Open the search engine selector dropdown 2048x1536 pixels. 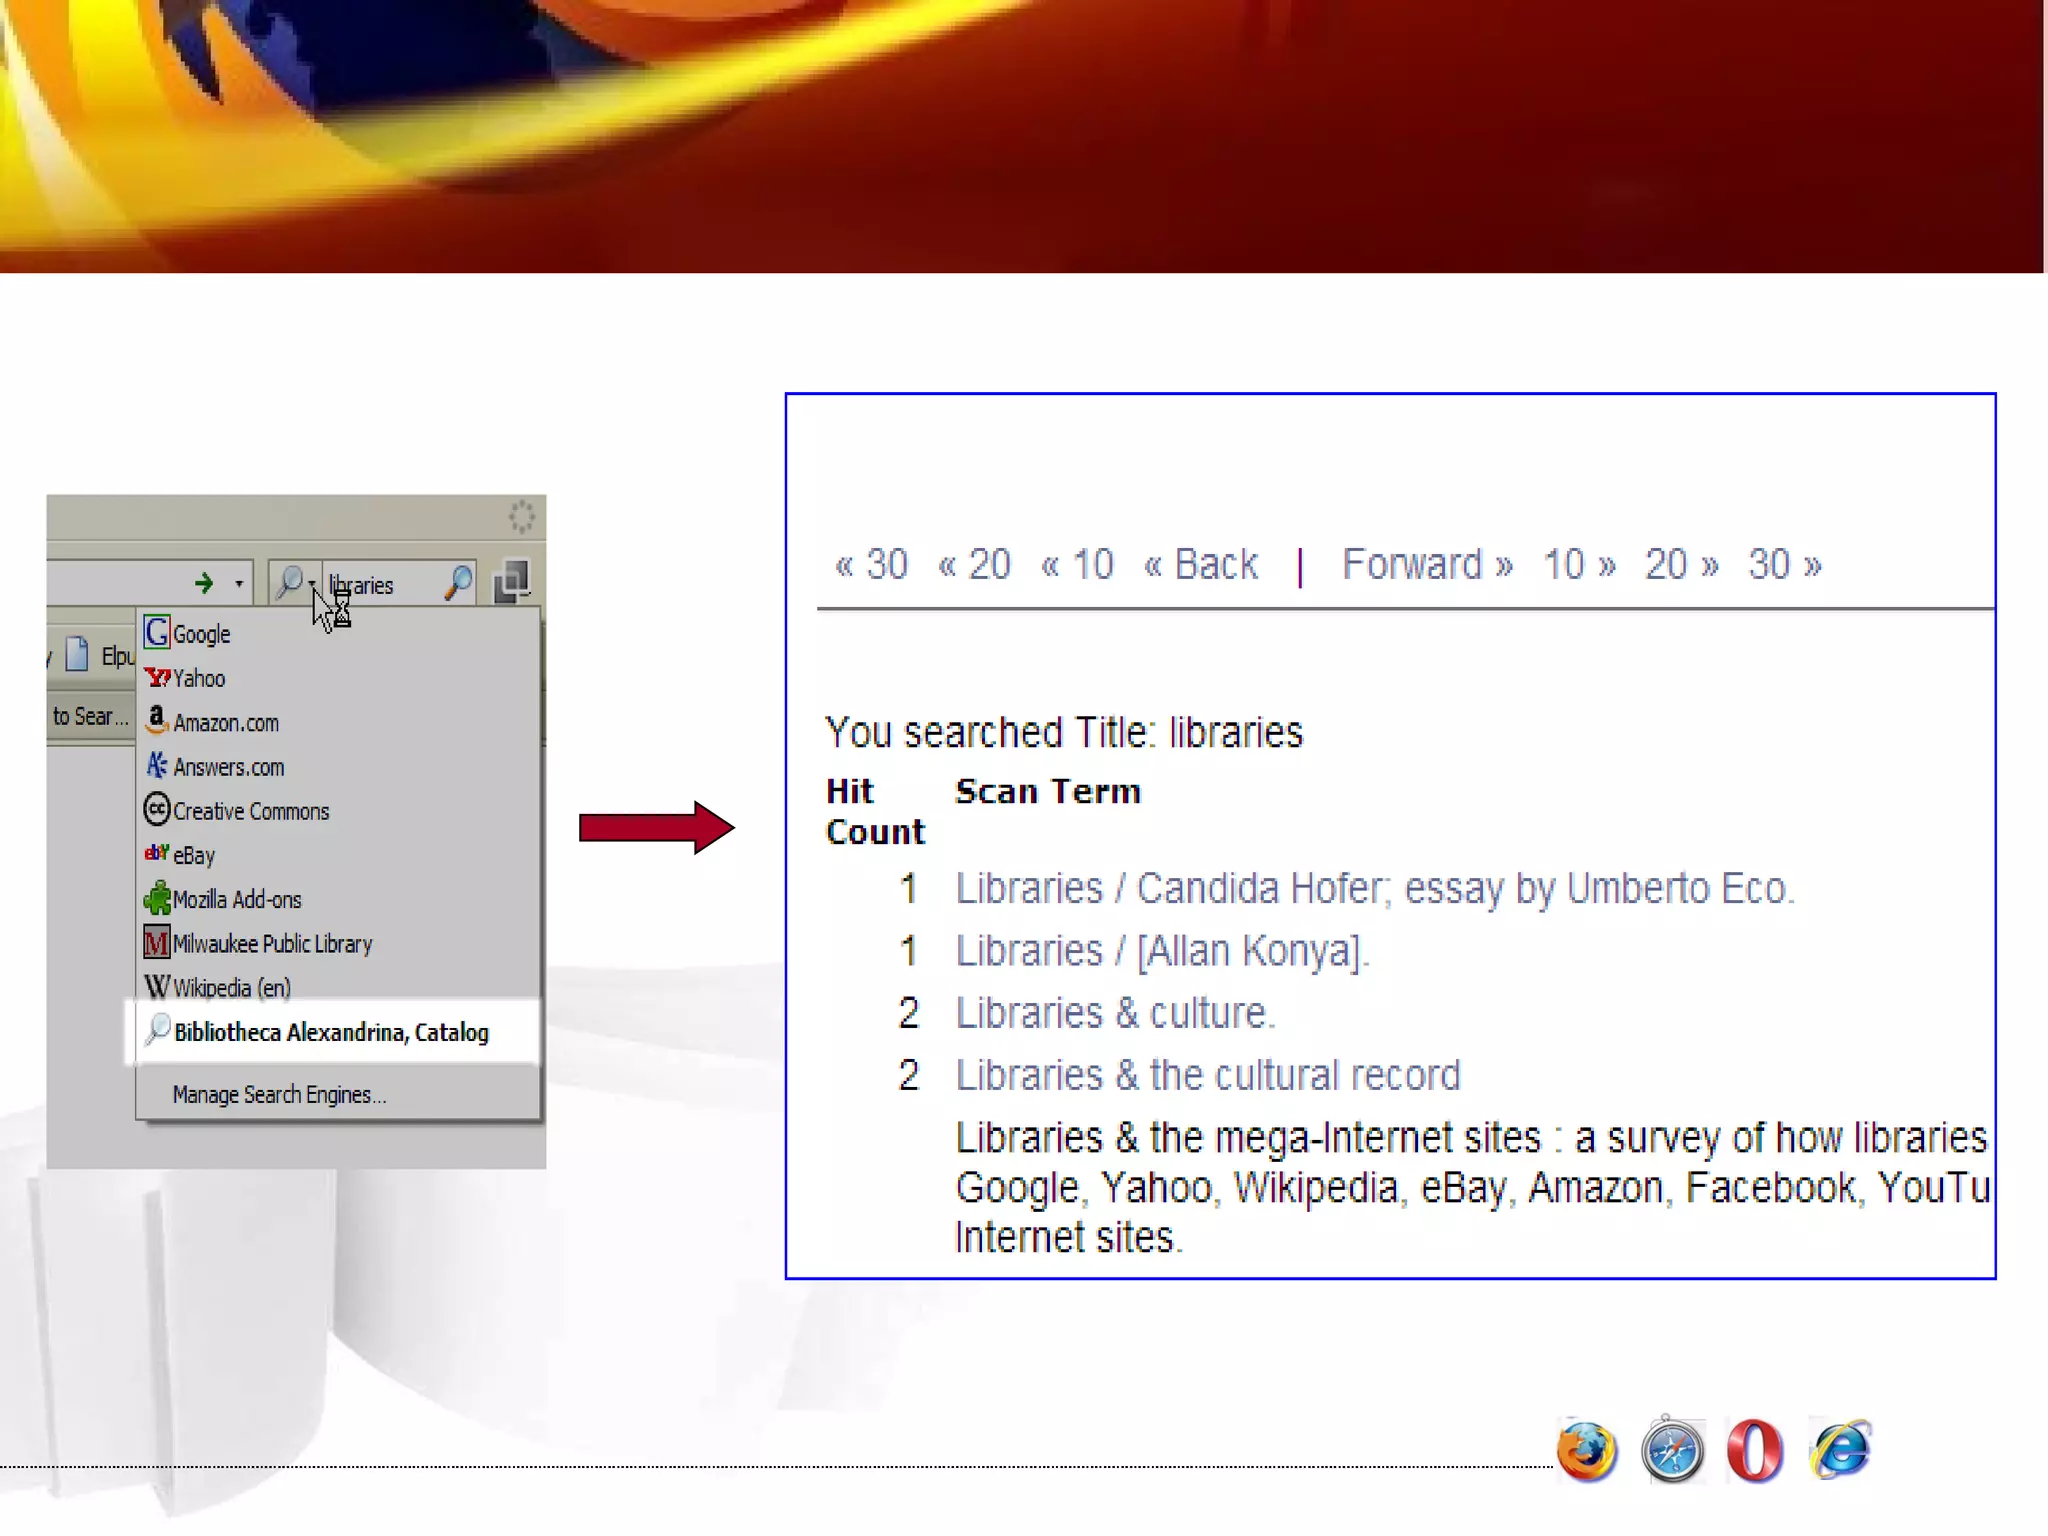click(x=295, y=582)
